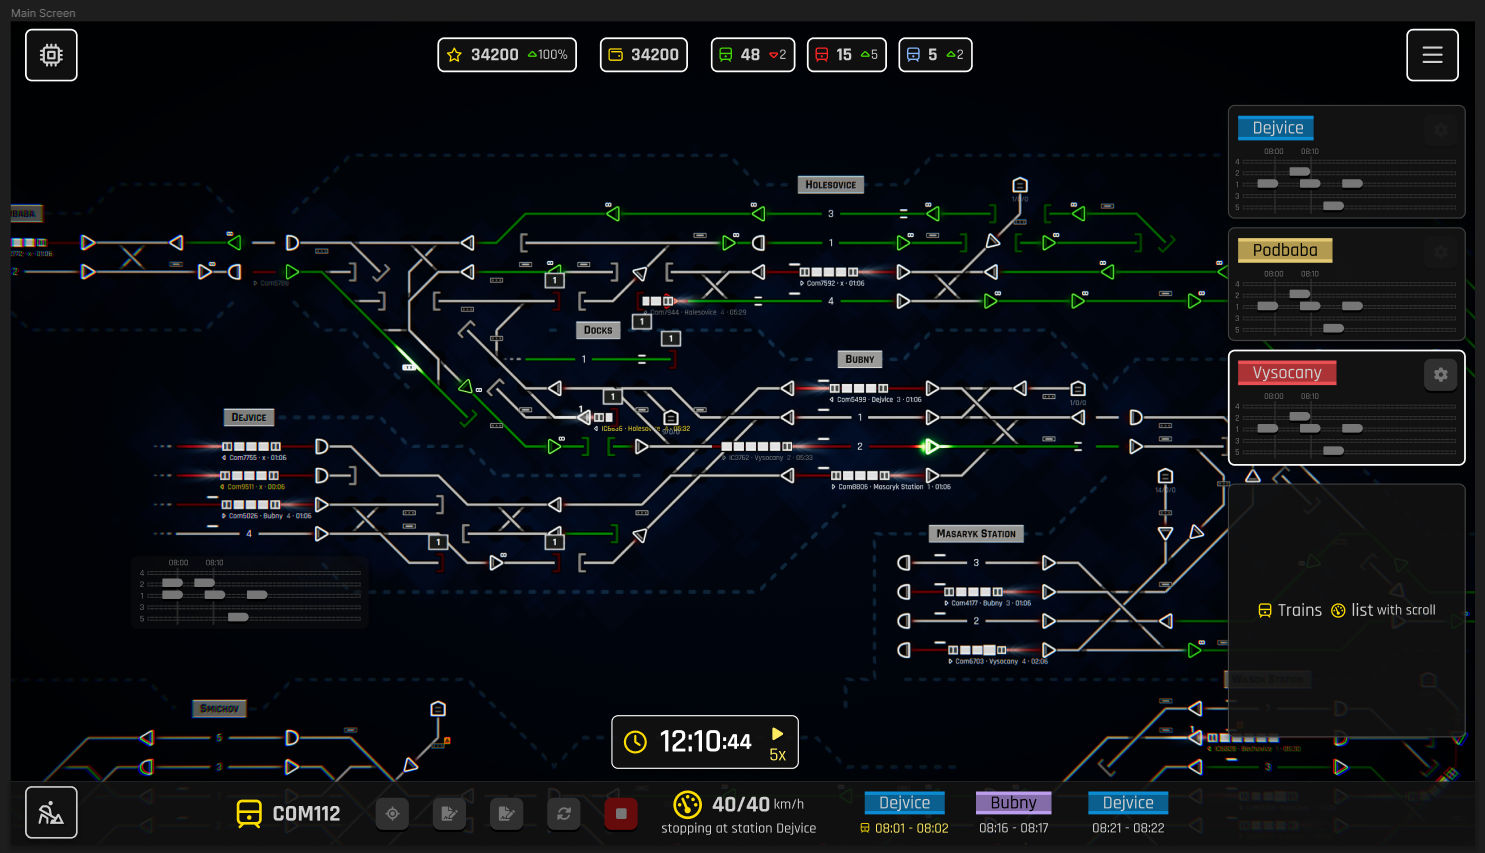Expand the 48 commuter trains counter
The image size is (1485, 853).
[752, 55]
